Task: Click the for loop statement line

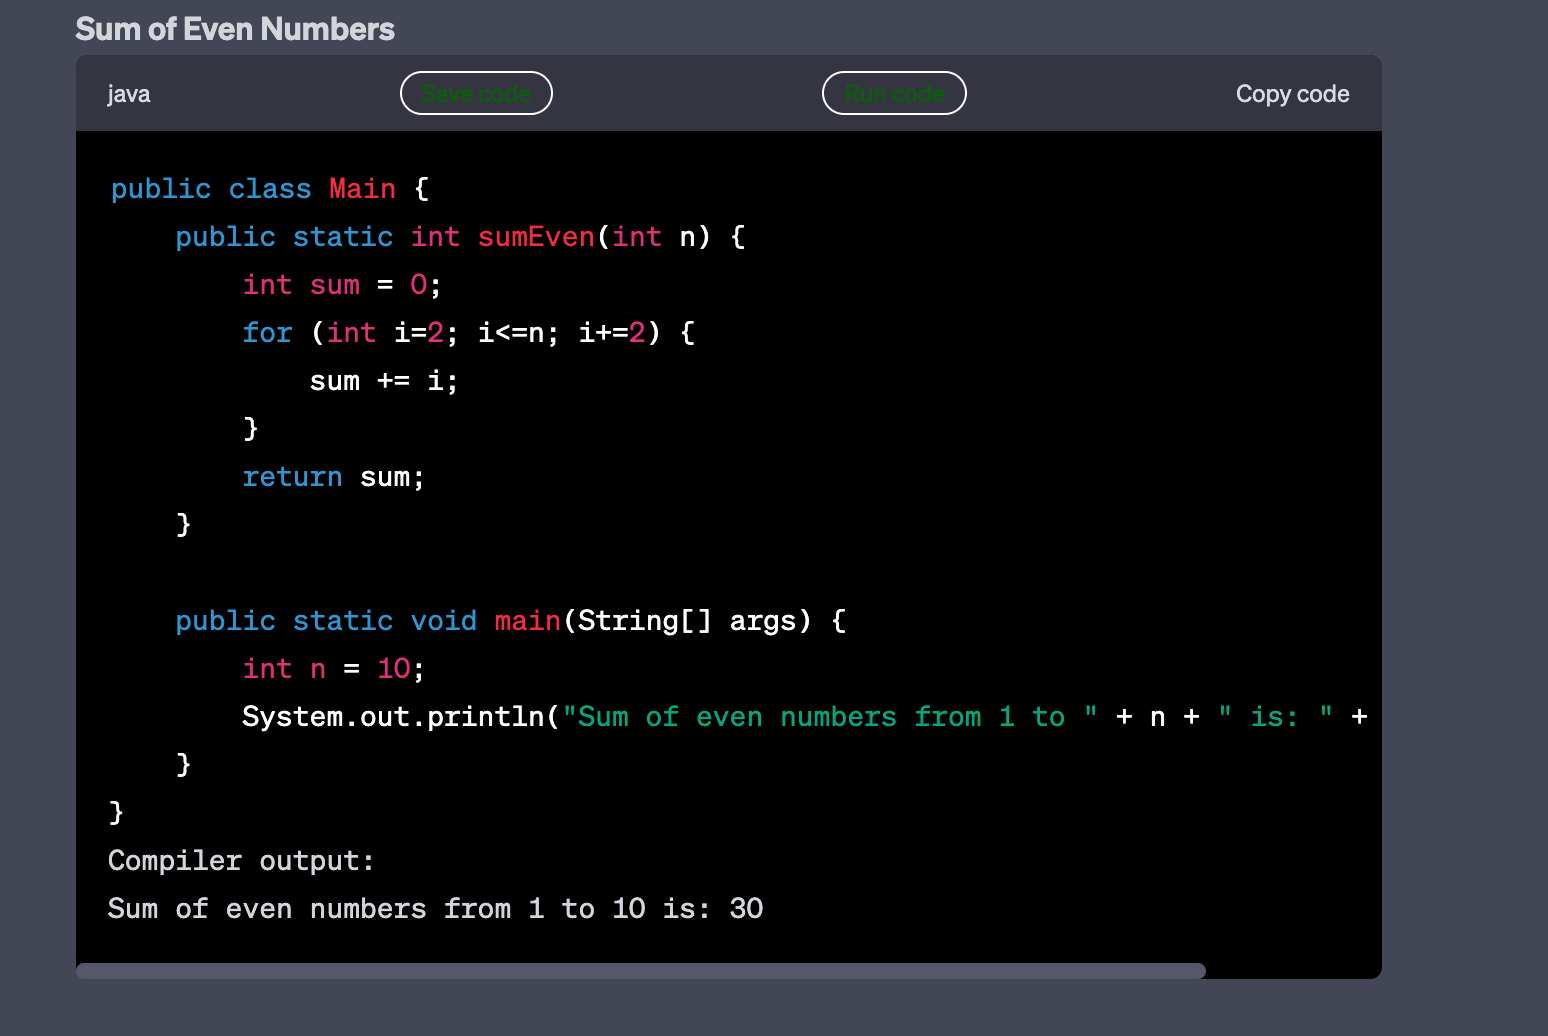Action: 467,332
